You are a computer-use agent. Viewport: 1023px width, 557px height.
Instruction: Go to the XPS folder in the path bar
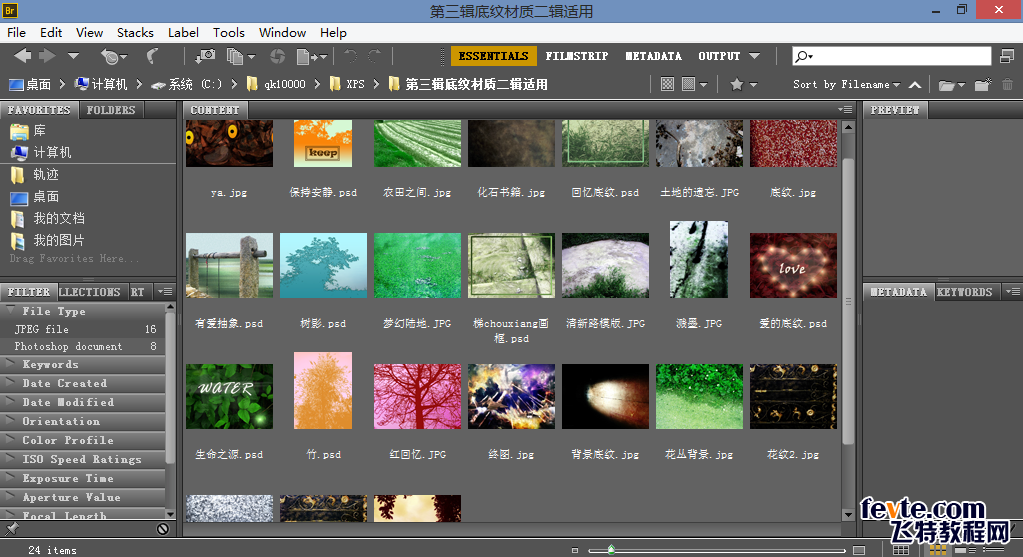tap(355, 85)
